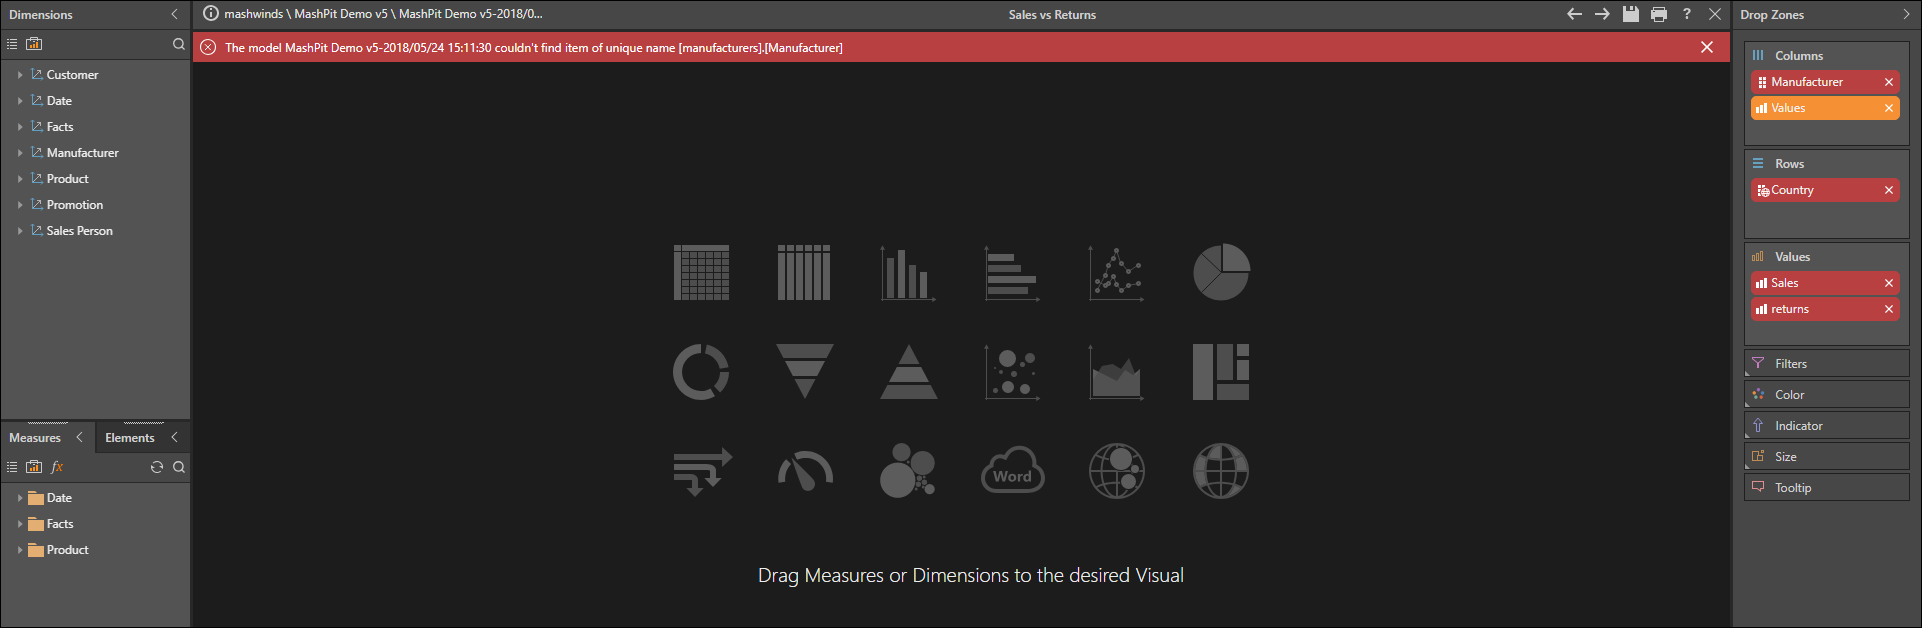
Task: Select the funnel chart visual
Action: tap(804, 371)
